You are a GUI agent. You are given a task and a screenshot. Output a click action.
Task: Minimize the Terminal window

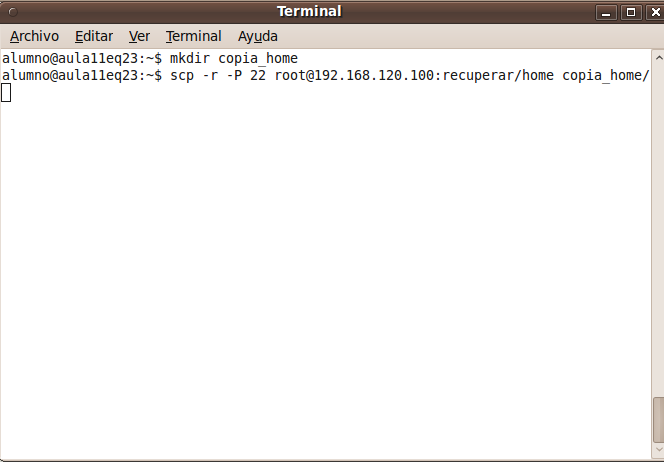click(606, 12)
